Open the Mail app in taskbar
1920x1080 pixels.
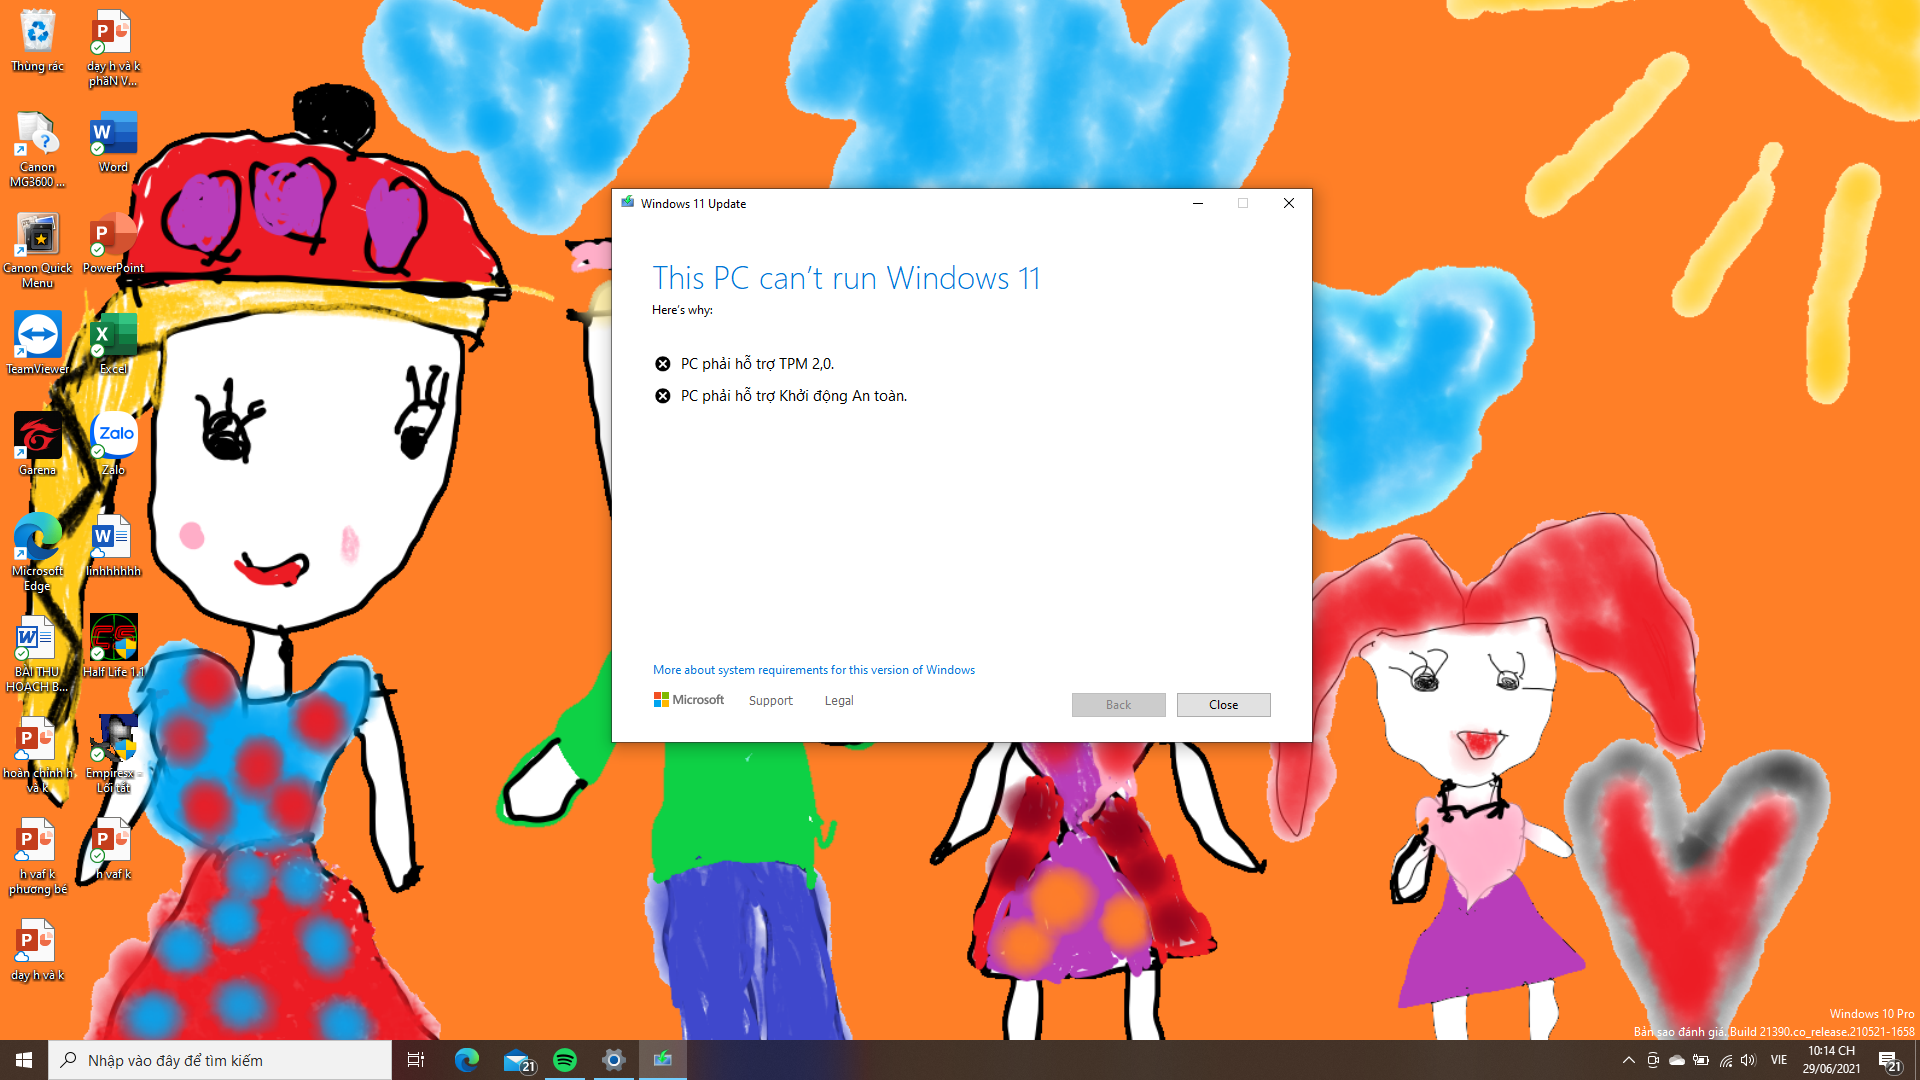pos(518,1060)
